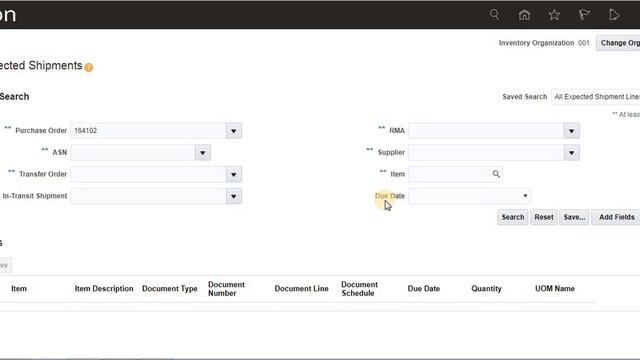Viewport: 640px width, 360px height.
Task: Focus the Transfer Order input field
Action: 148,175
